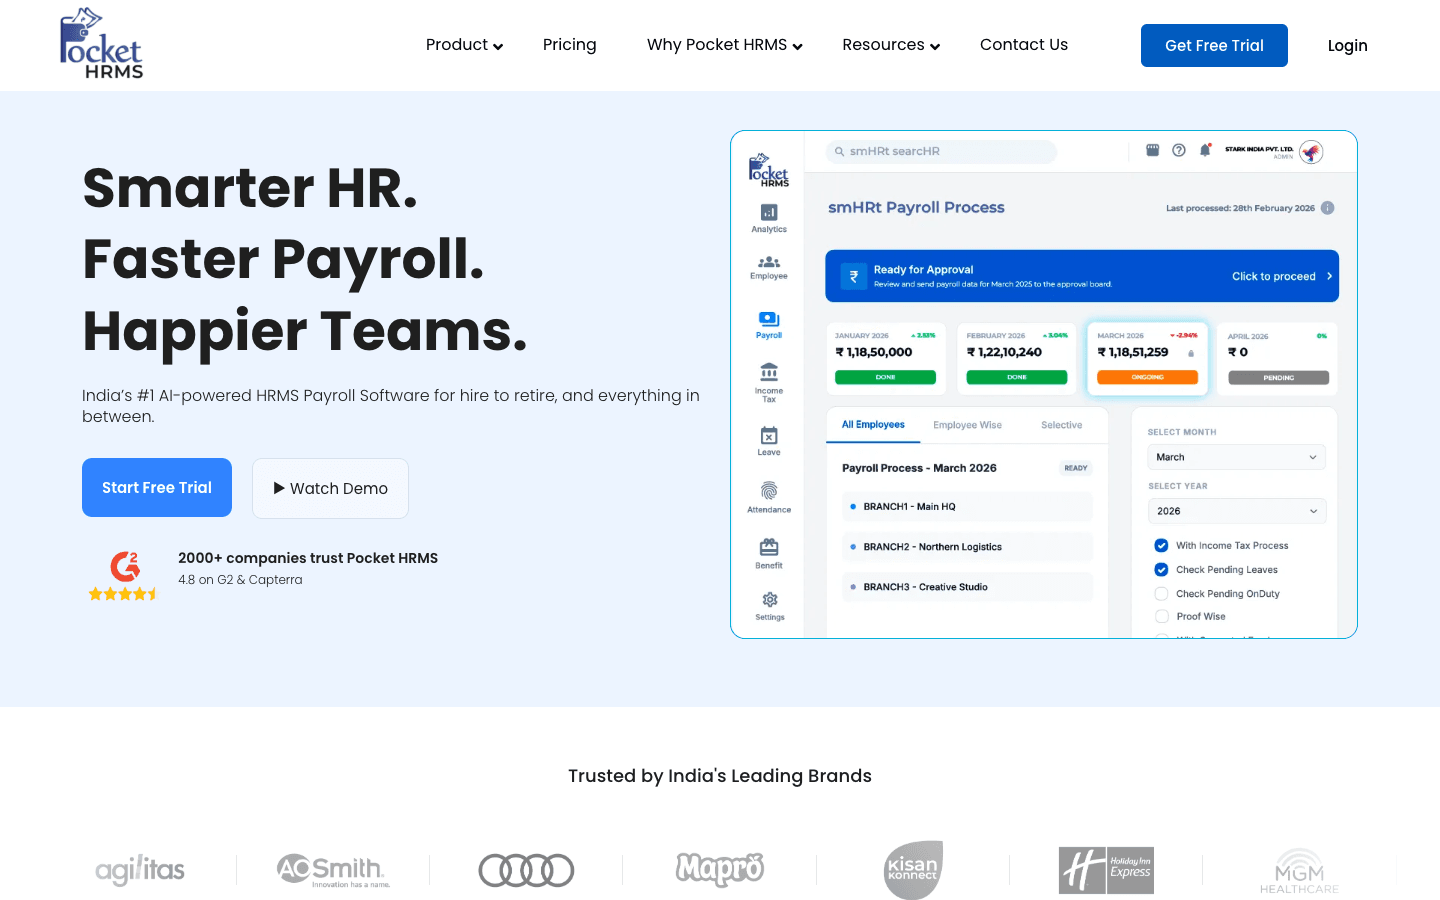The height and width of the screenshot is (900, 1440).
Task: Expand Why Pocket HRMS dropdown
Action: click(x=724, y=45)
